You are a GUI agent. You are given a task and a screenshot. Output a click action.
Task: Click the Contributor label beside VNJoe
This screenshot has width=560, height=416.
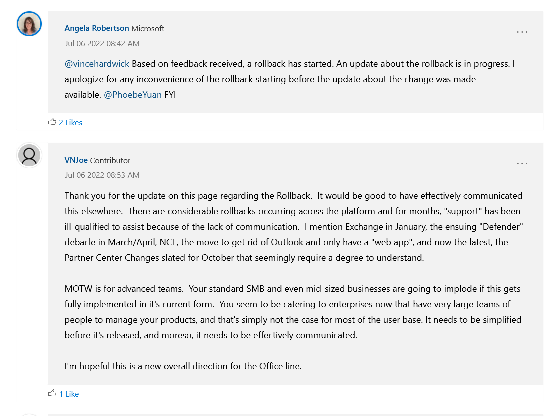[110, 160]
